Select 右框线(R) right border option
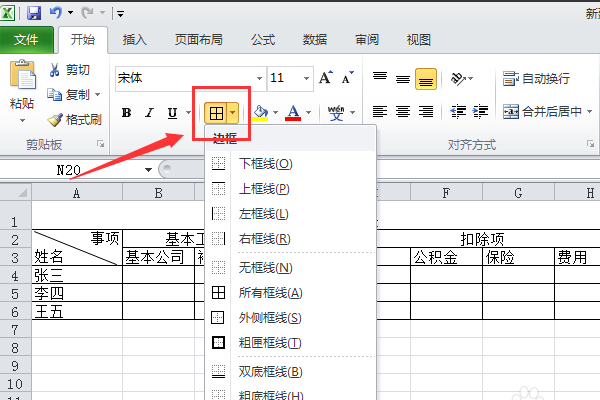 click(x=291, y=239)
